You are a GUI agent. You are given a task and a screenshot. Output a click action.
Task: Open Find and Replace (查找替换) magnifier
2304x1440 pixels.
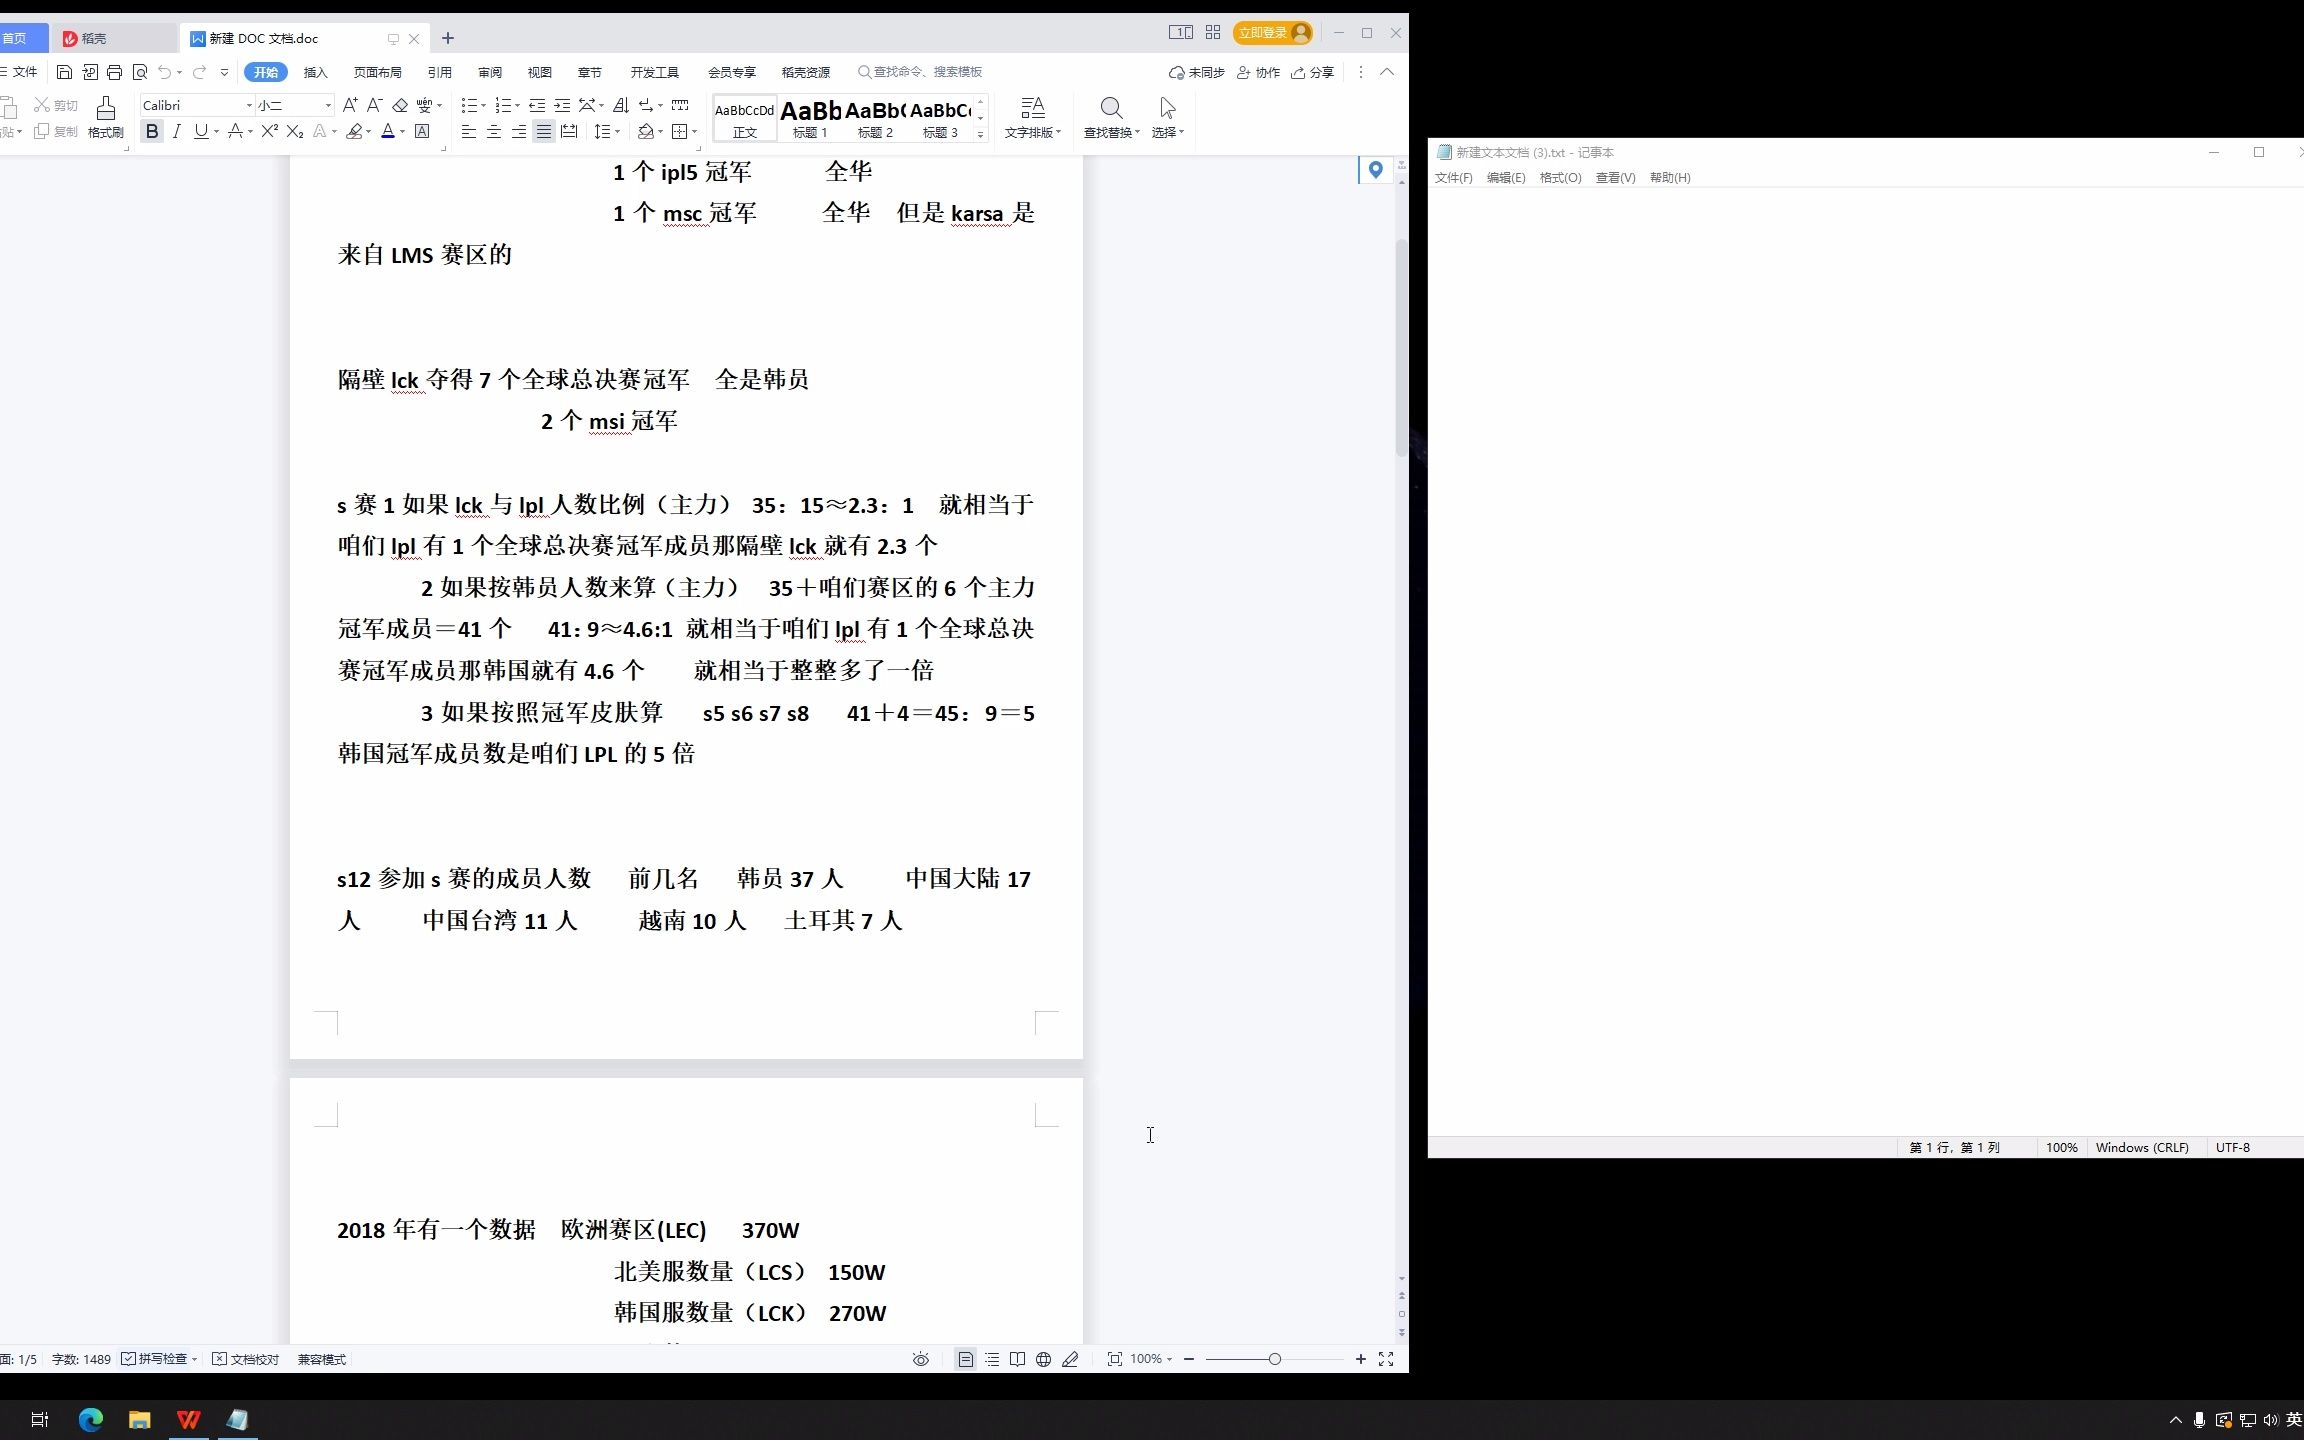pyautogui.click(x=1111, y=117)
